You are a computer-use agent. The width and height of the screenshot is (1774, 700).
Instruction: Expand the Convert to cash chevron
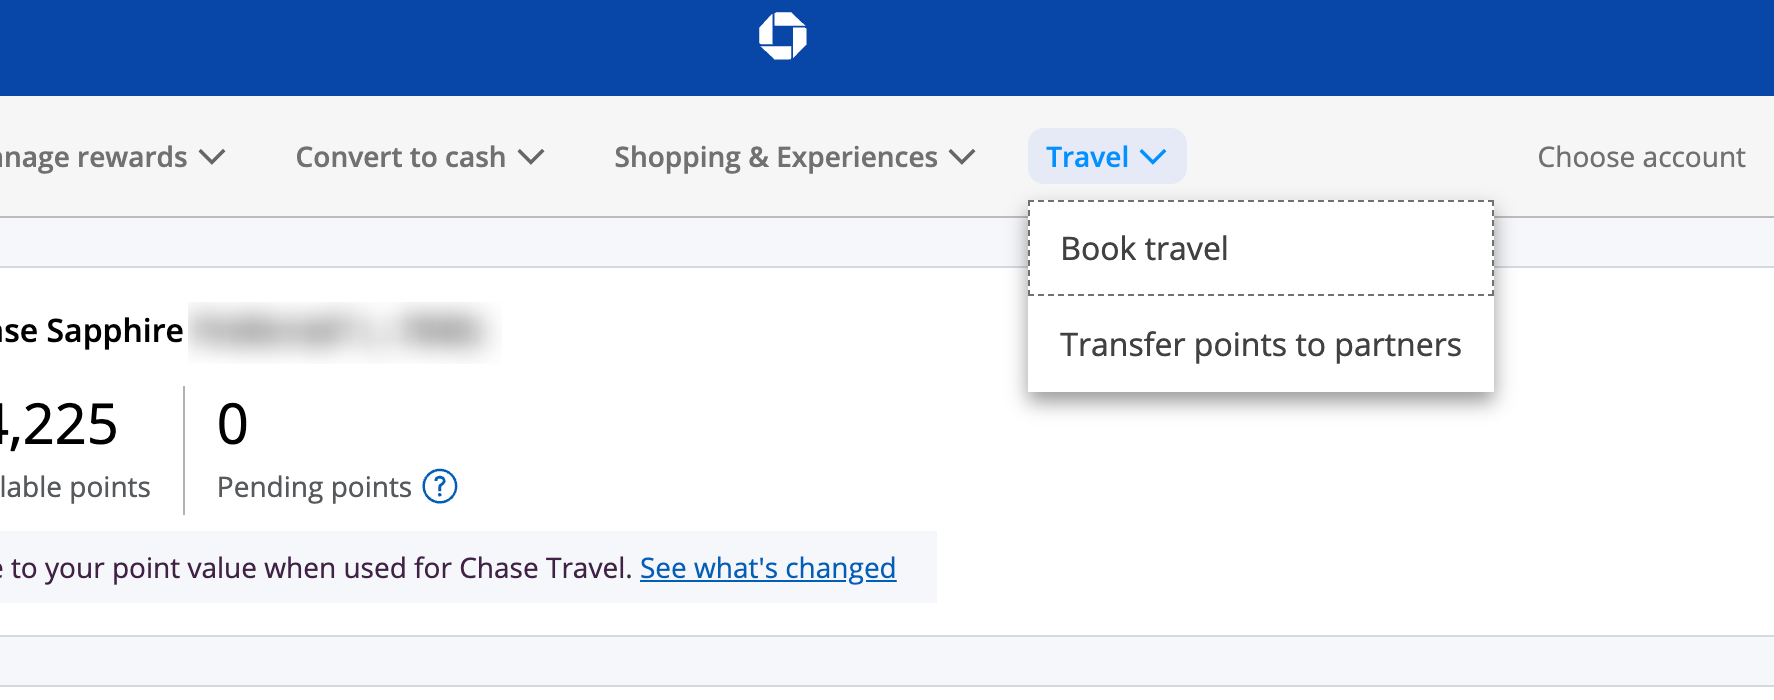coord(532,157)
